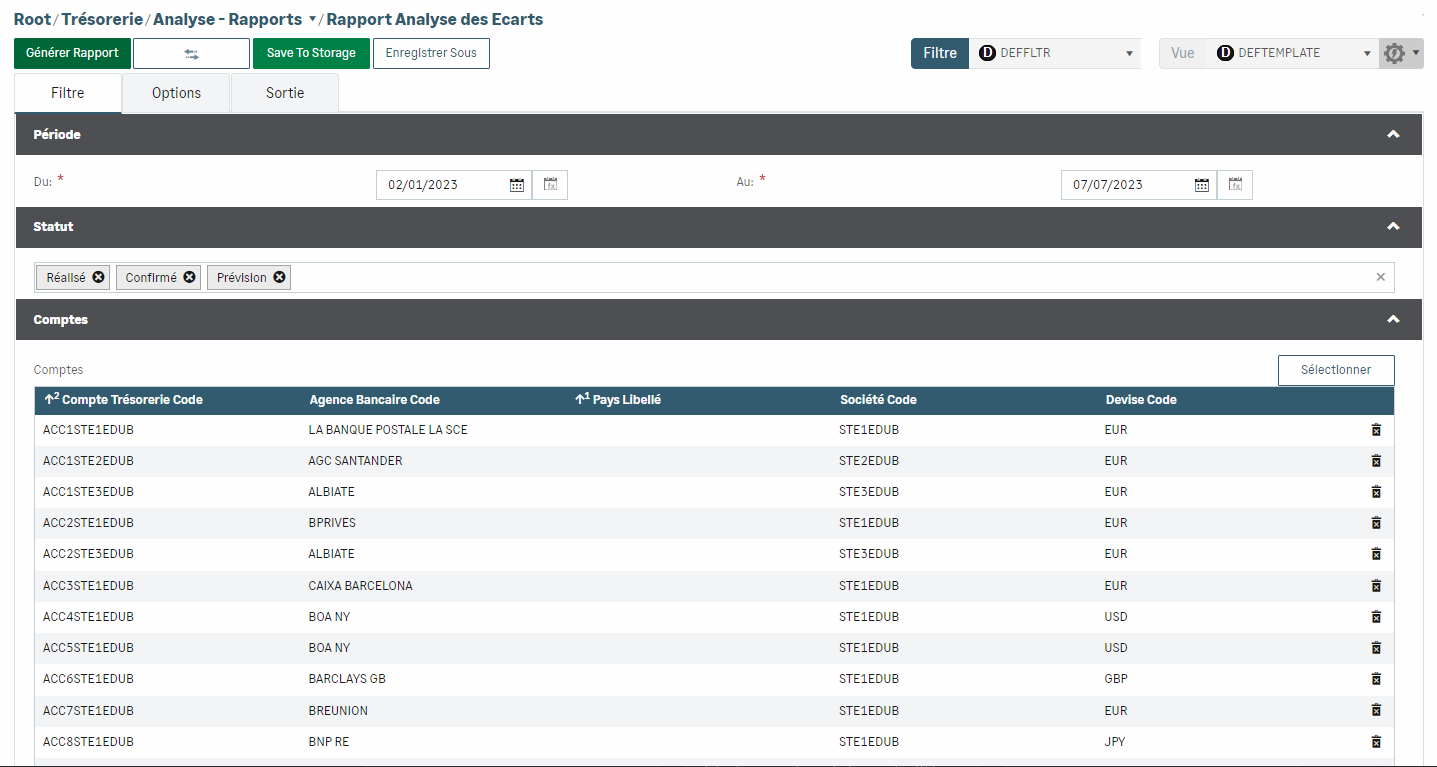
Task: Open formula date icon beside Du field
Action: tap(550, 185)
